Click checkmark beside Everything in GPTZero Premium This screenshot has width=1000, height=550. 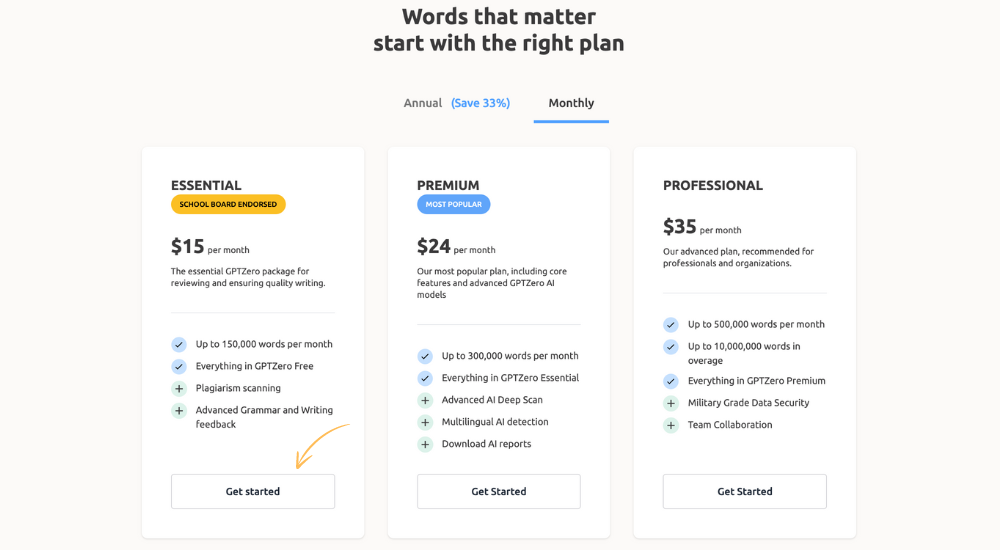671,381
